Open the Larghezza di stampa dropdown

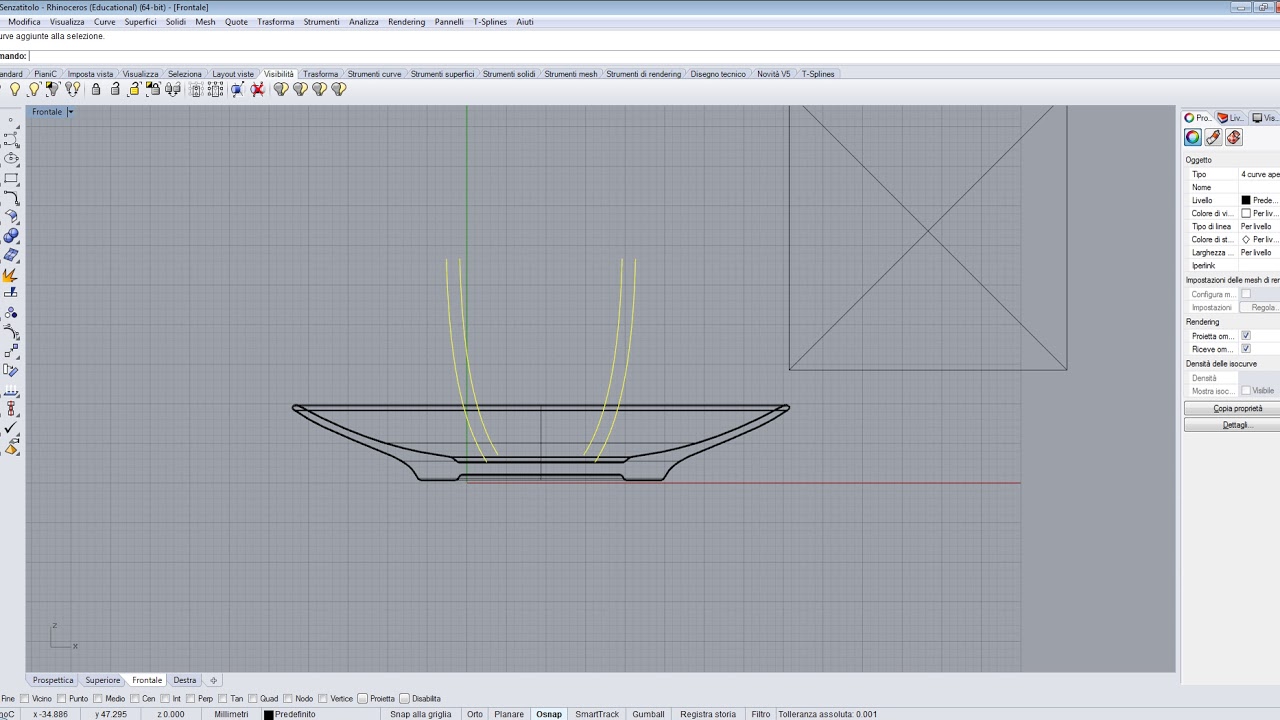1260,252
